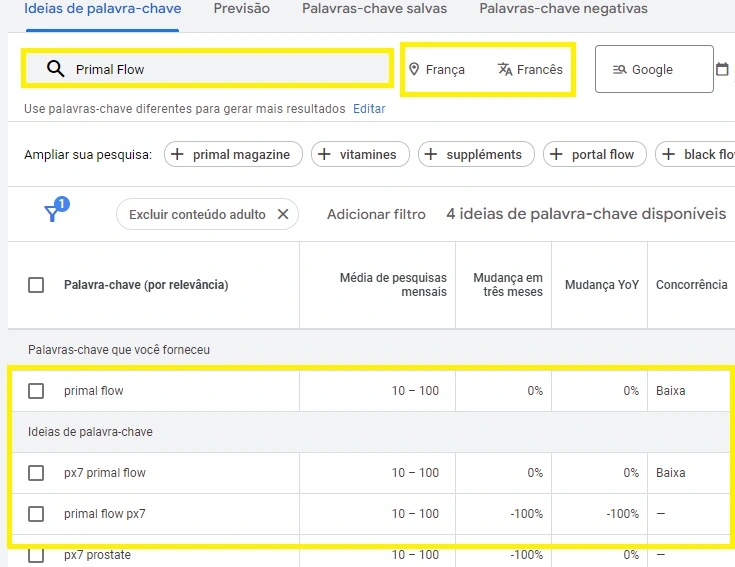This screenshot has width=735, height=567.
Task: Click the Google search network icon
Action: click(x=619, y=70)
